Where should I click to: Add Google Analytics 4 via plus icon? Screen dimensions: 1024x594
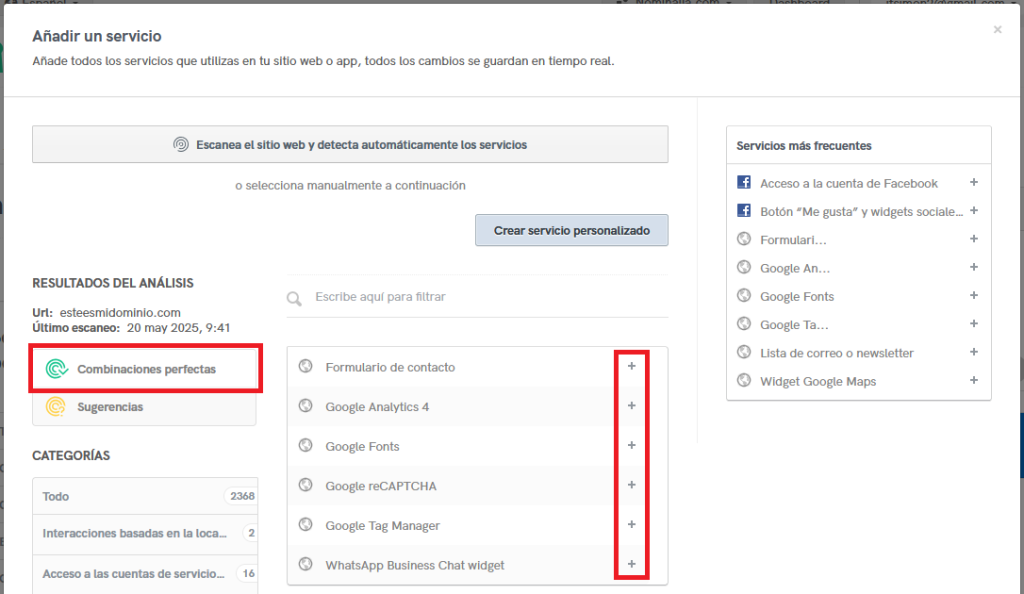pyautogui.click(x=632, y=406)
